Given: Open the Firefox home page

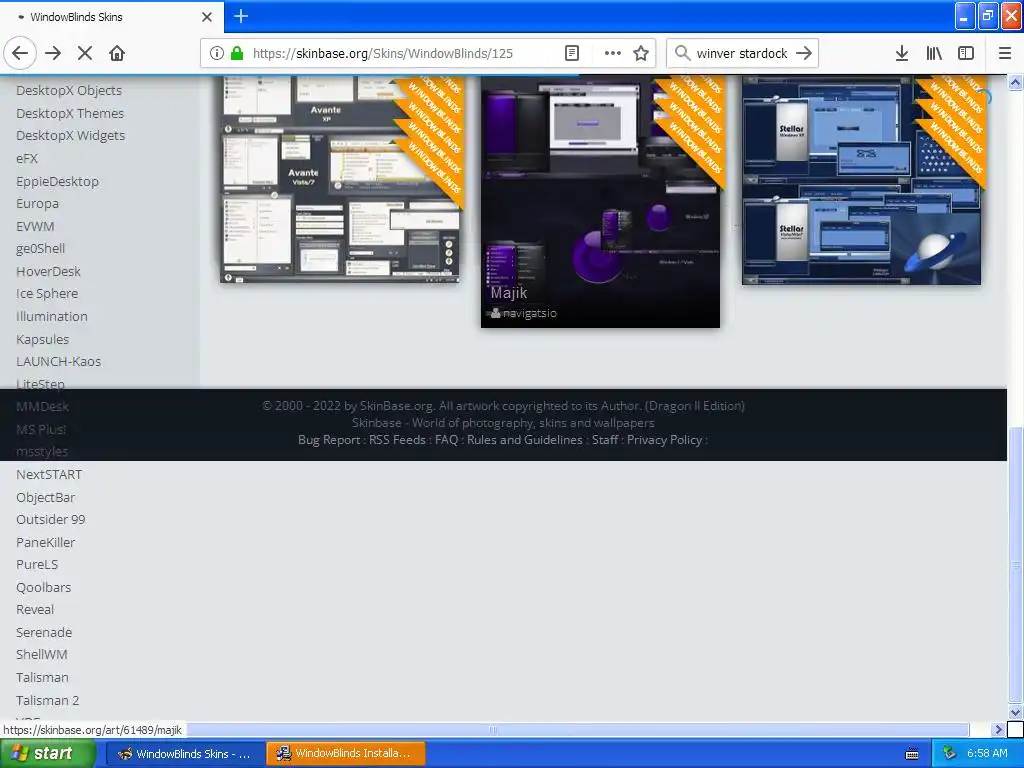Looking at the screenshot, I should pyautogui.click(x=117, y=54).
